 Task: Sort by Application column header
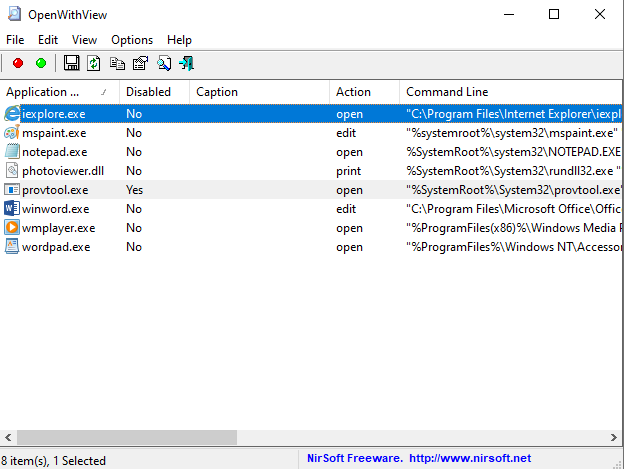pyautogui.click(x=60, y=92)
